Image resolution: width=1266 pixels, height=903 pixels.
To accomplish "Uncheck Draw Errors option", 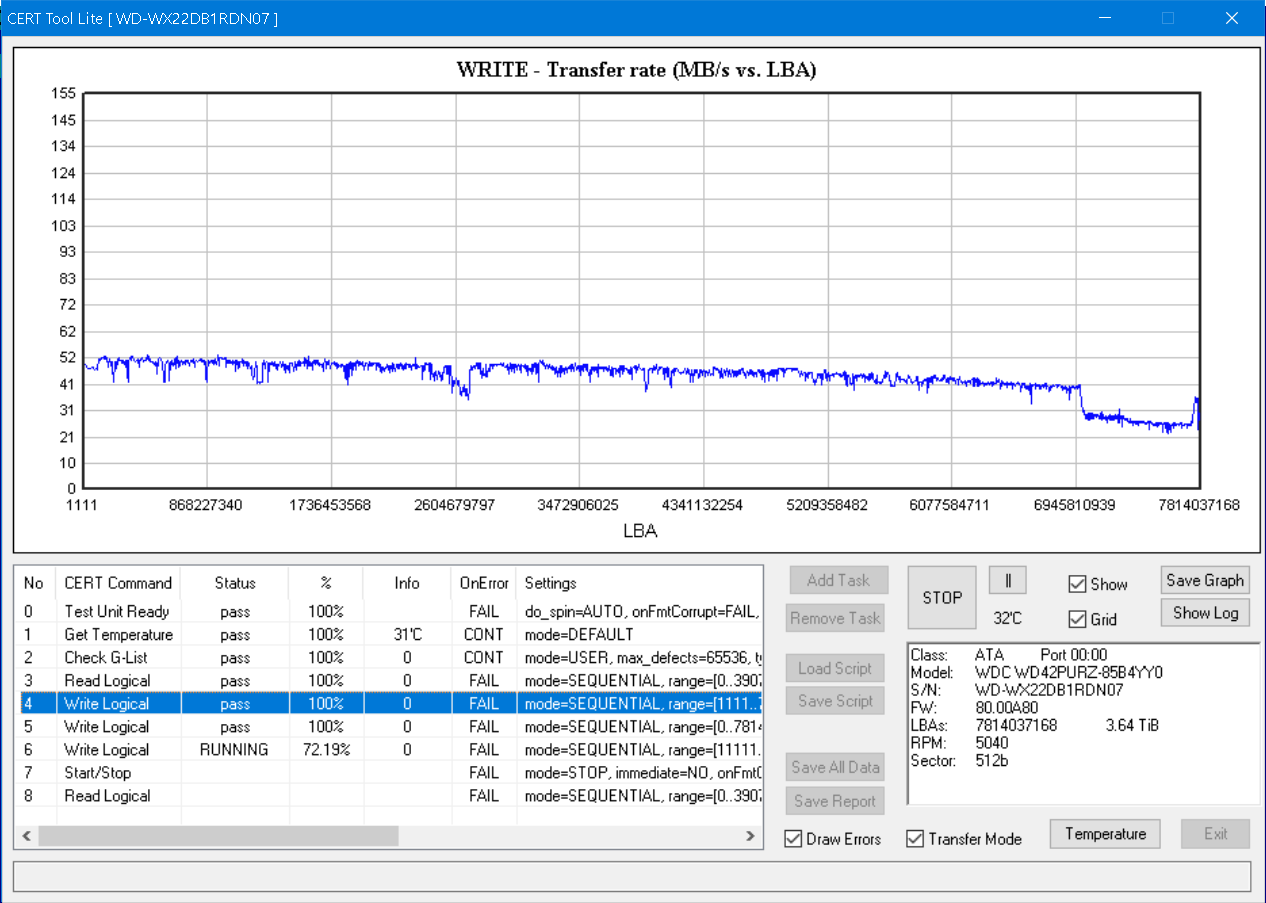I will (793, 838).
